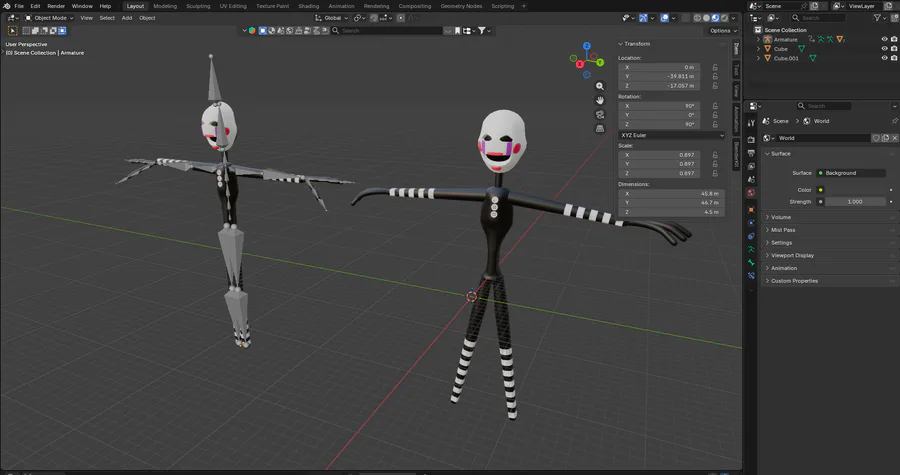Expand the Armature tree item in outliner
This screenshot has height=475, width=900.
tap(758, 40)
